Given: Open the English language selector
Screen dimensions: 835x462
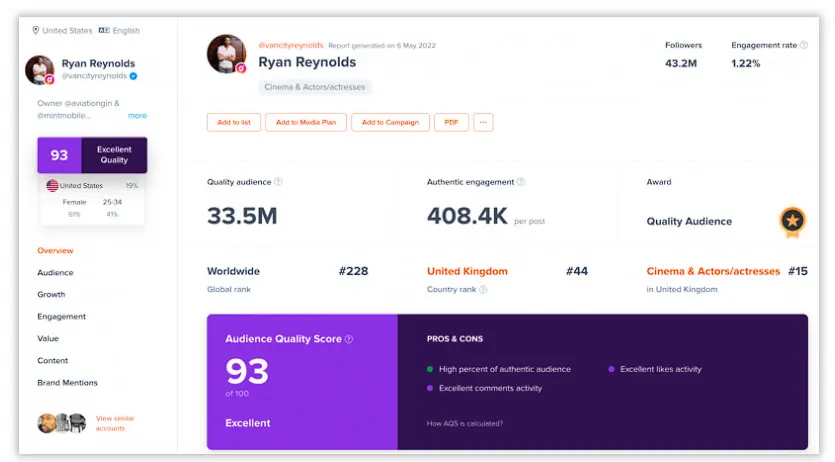Looking at the screenshot, I should coord(119,30).
